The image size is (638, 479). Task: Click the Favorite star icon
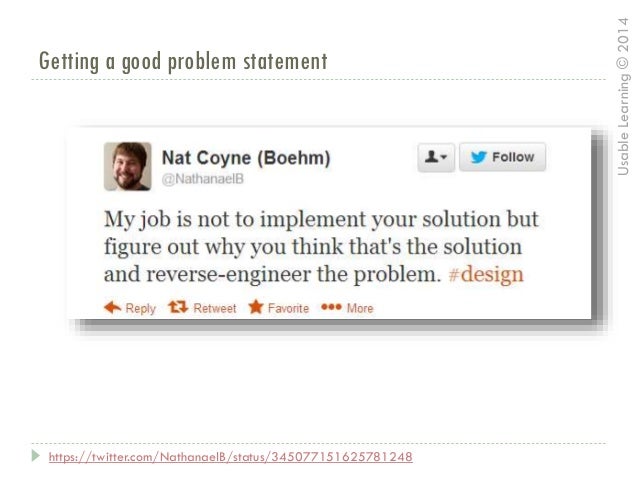pos(256,307)
